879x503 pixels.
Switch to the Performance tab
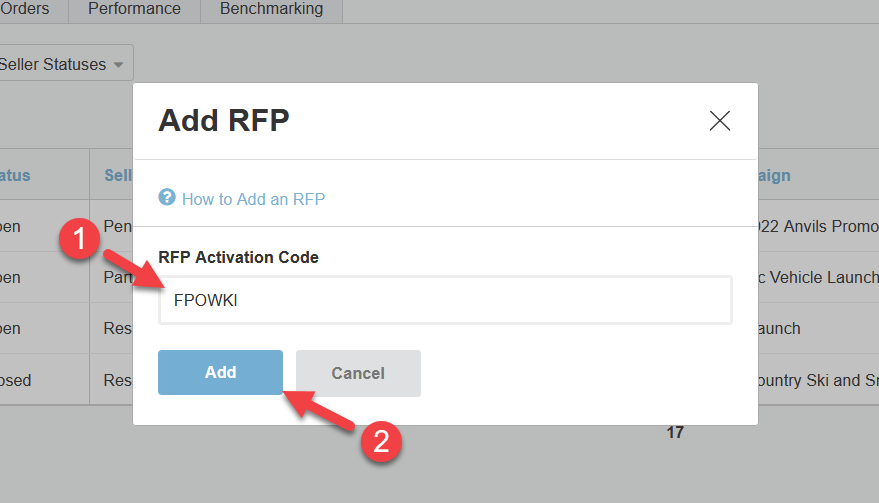[134, 9]
